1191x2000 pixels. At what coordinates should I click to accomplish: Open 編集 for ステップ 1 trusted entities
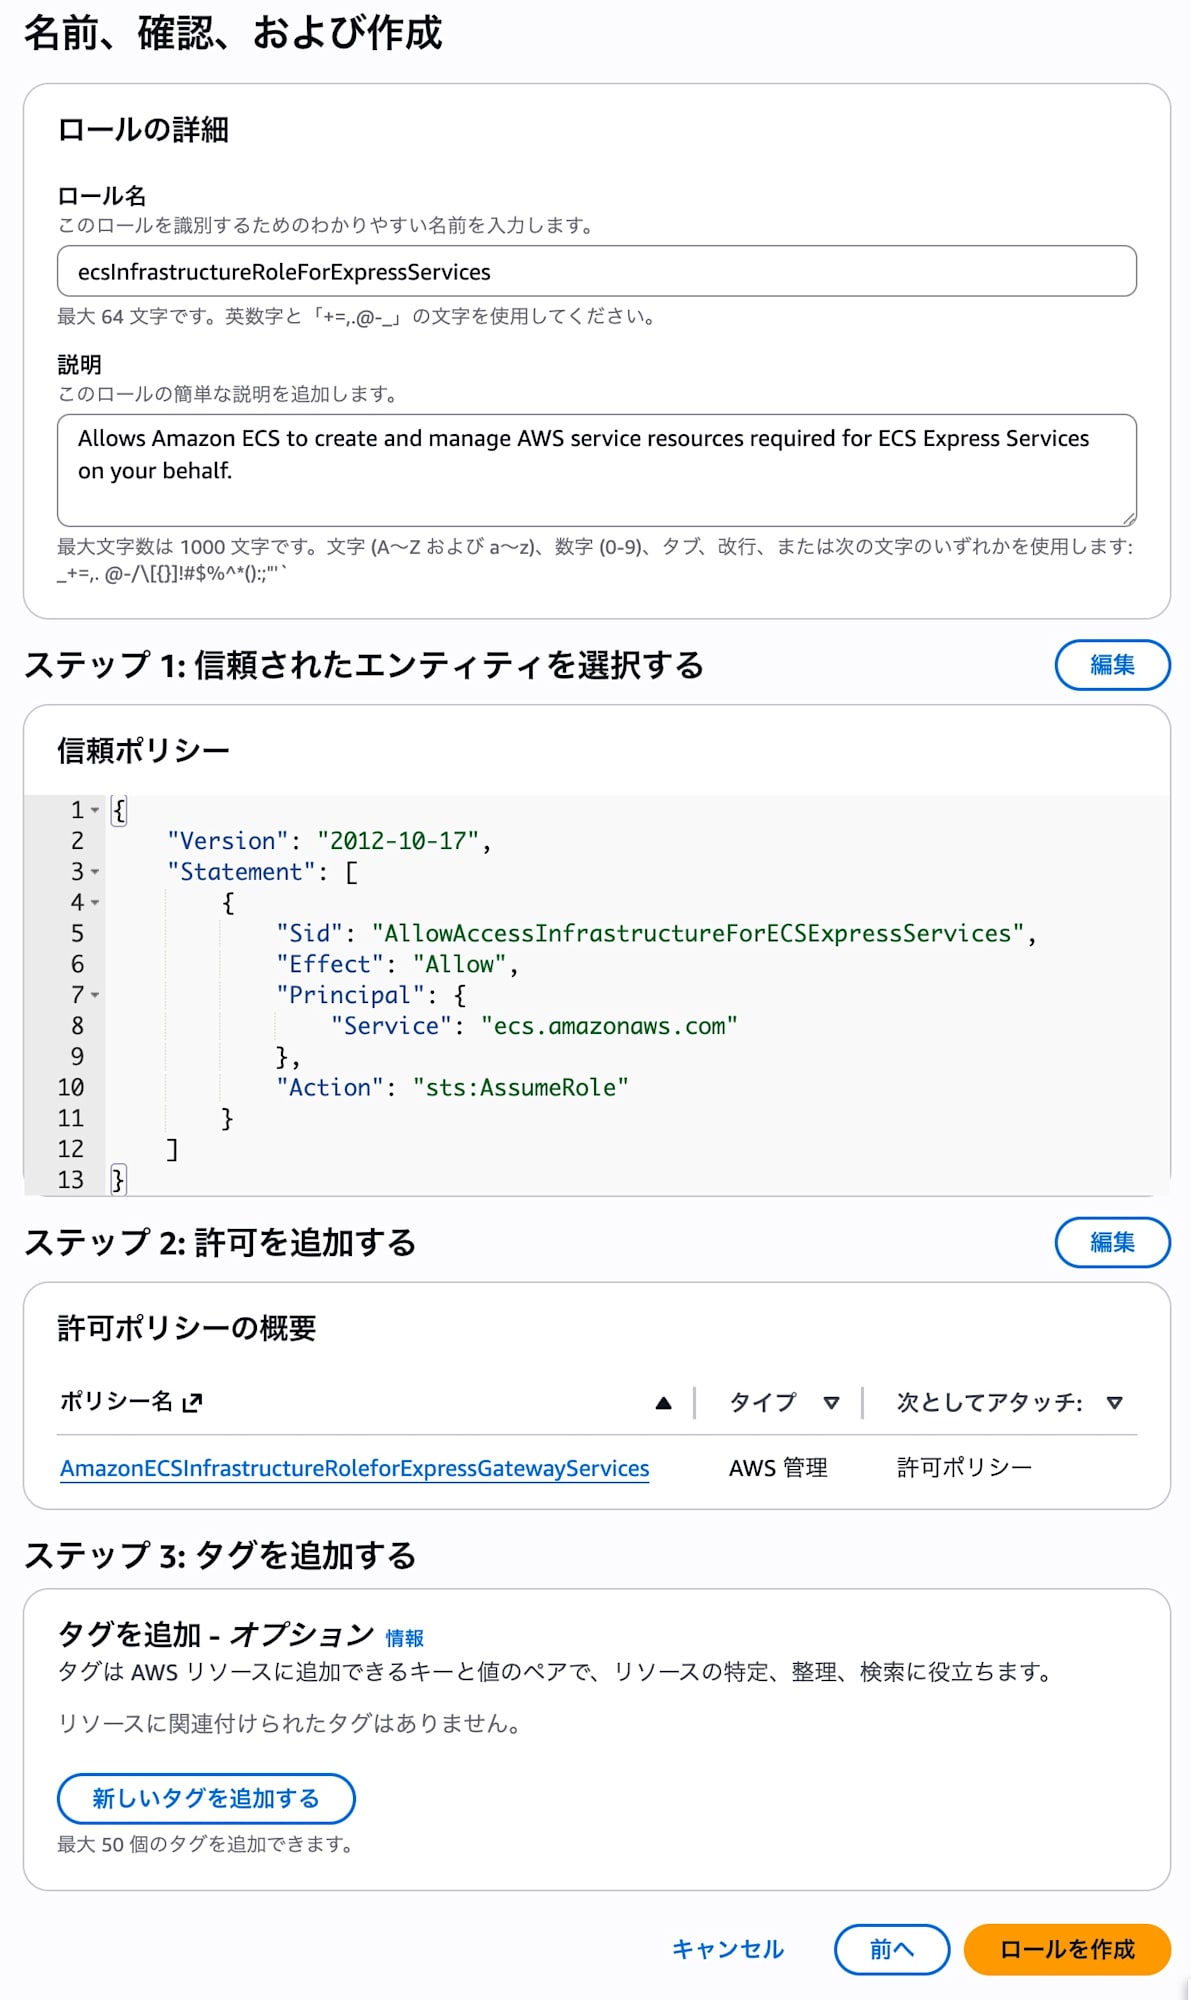pyautogui.click(x=1113, y=664)
